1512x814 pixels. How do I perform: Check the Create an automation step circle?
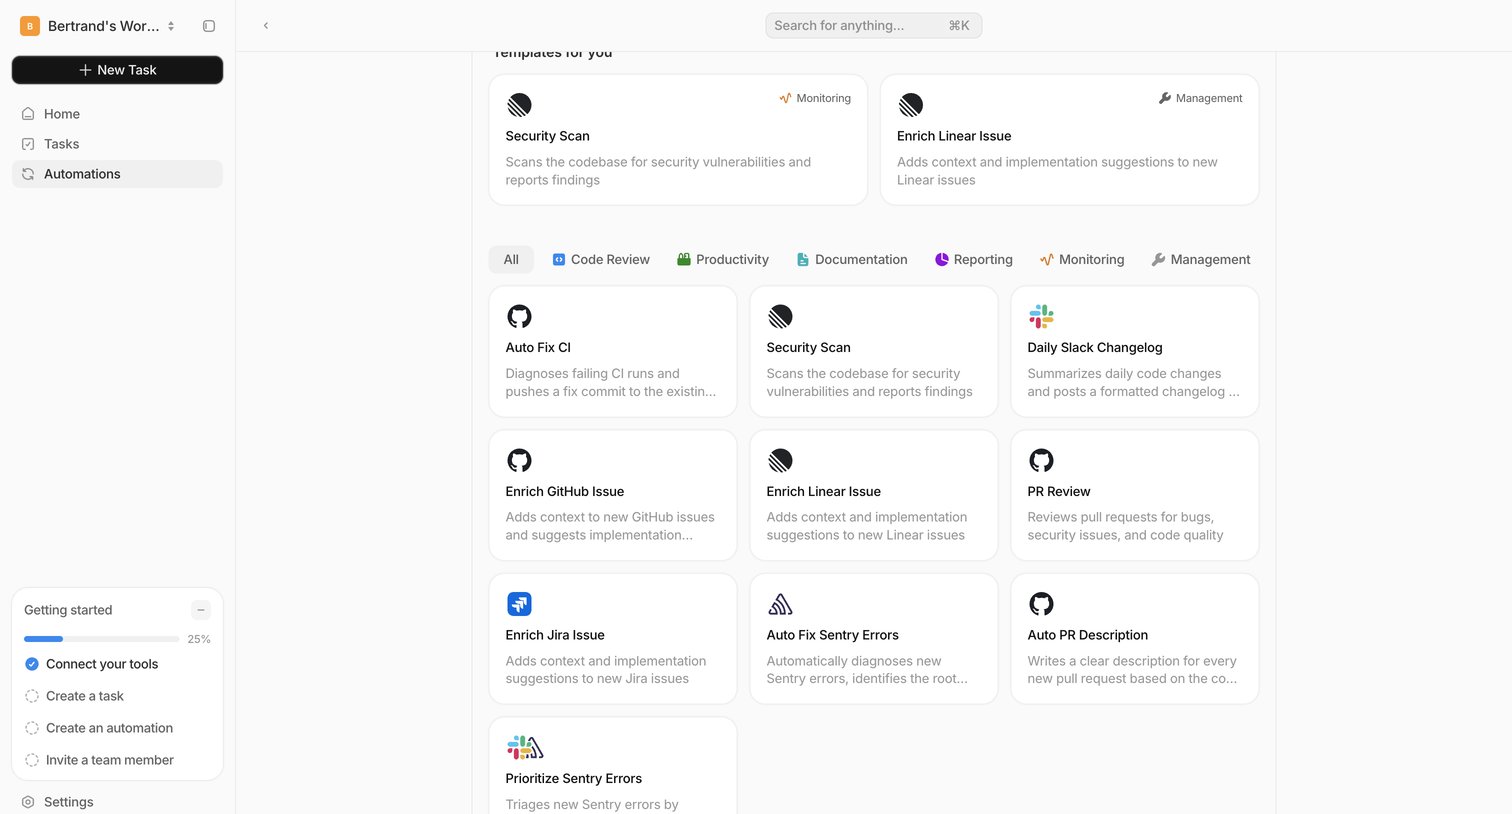pos(32,728)
